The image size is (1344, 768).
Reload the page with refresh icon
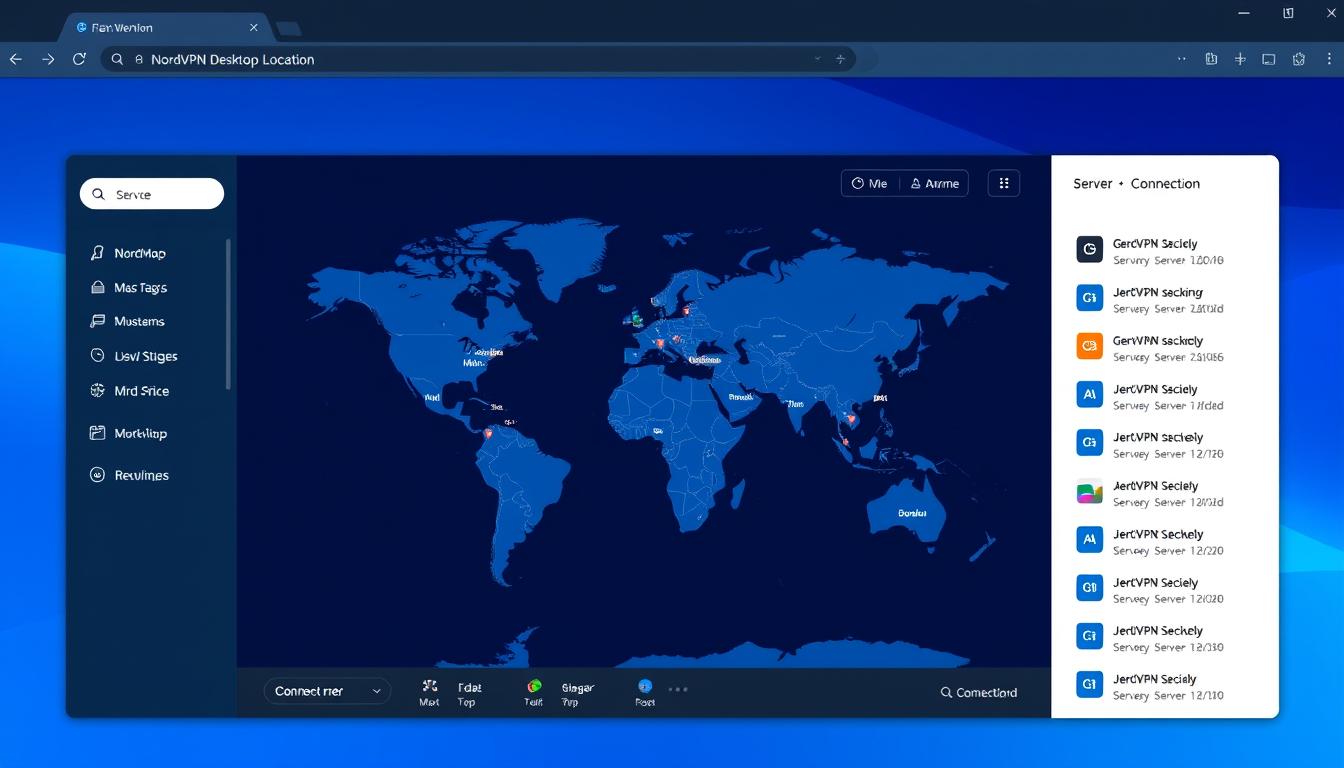pos(79,59)
